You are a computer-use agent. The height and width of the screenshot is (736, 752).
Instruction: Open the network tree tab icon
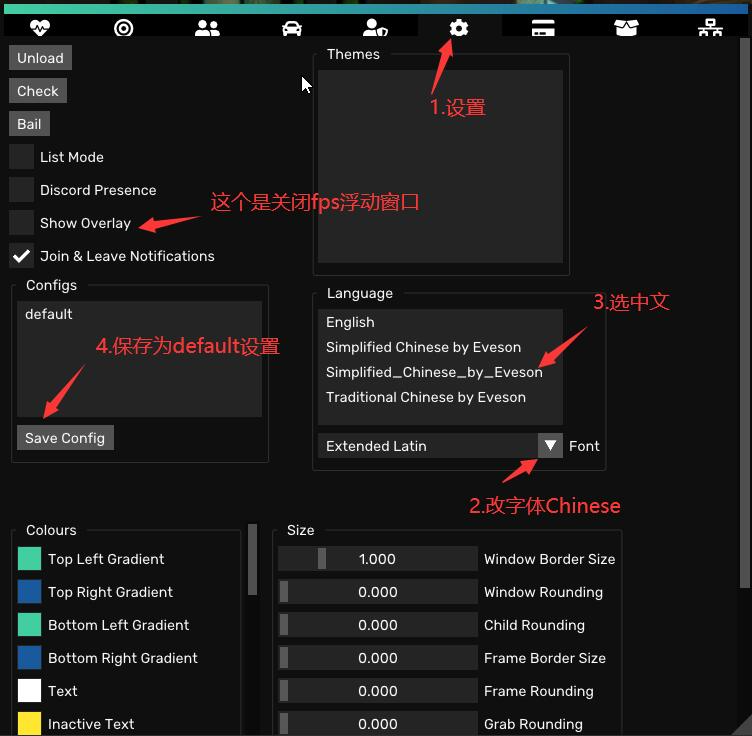710,28
